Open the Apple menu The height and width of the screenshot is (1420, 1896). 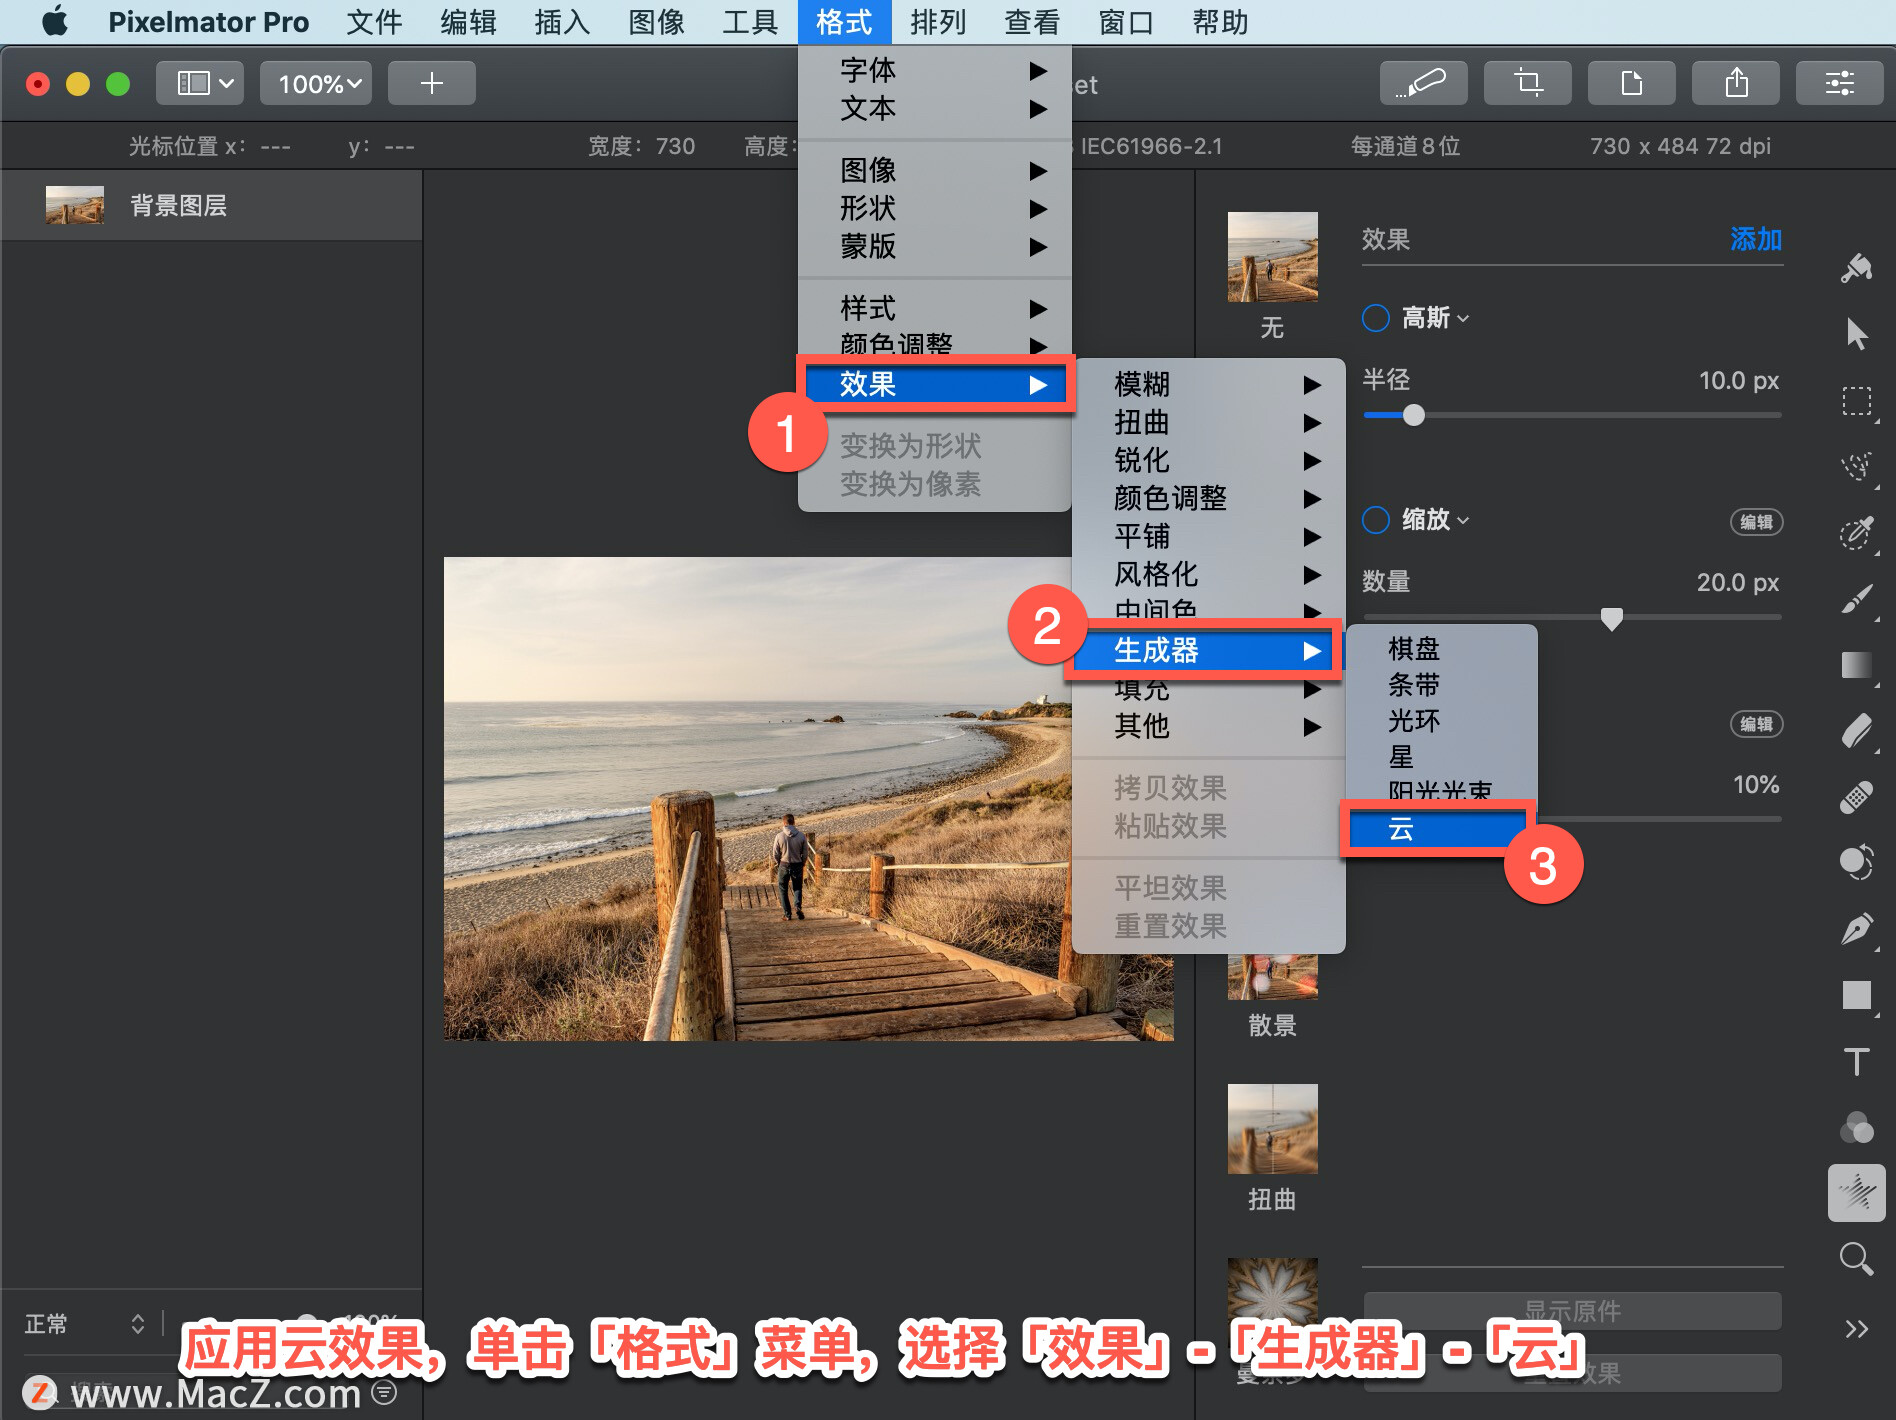pyautogui.click(x=56, y=22)
